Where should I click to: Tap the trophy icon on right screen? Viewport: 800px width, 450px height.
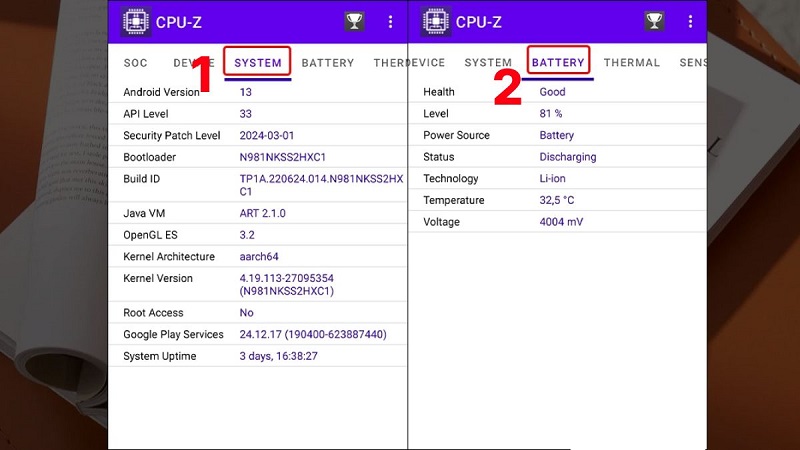[x=654, y=21]
